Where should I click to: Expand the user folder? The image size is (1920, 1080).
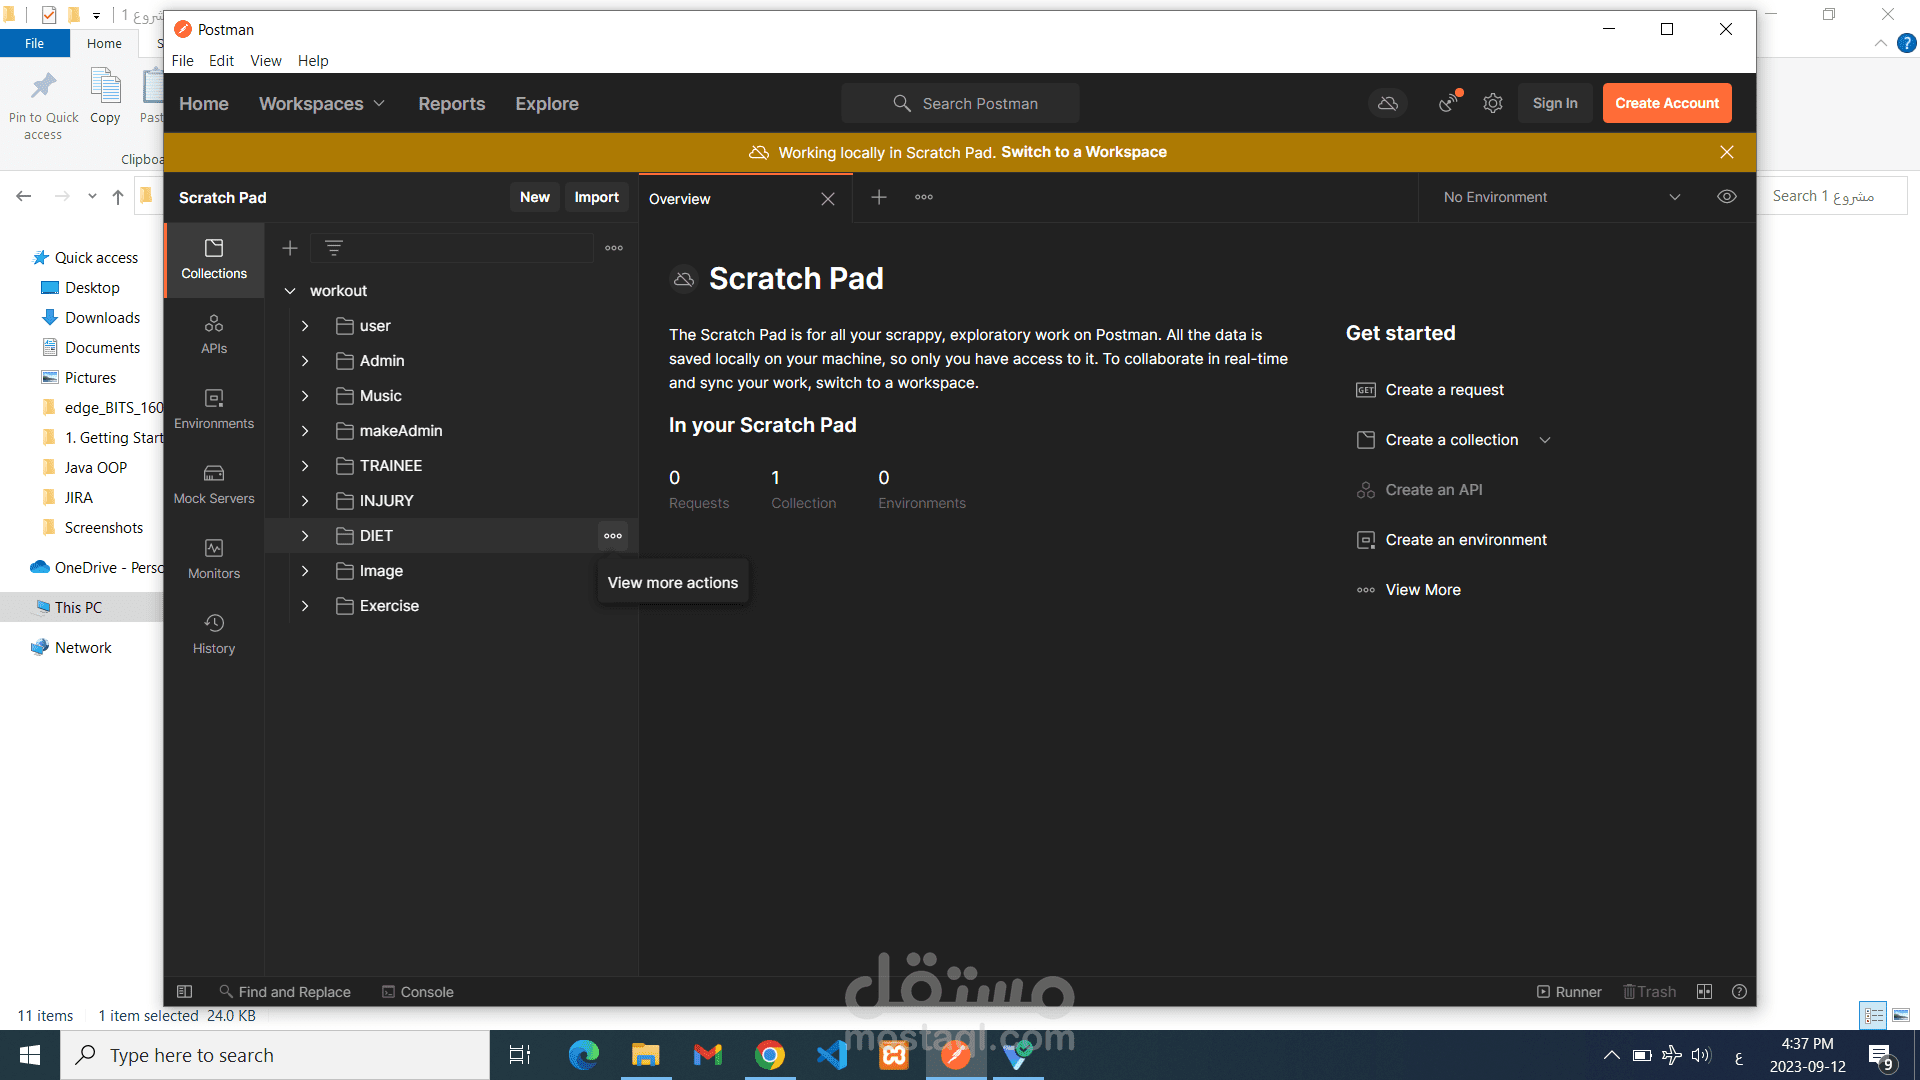305,326
